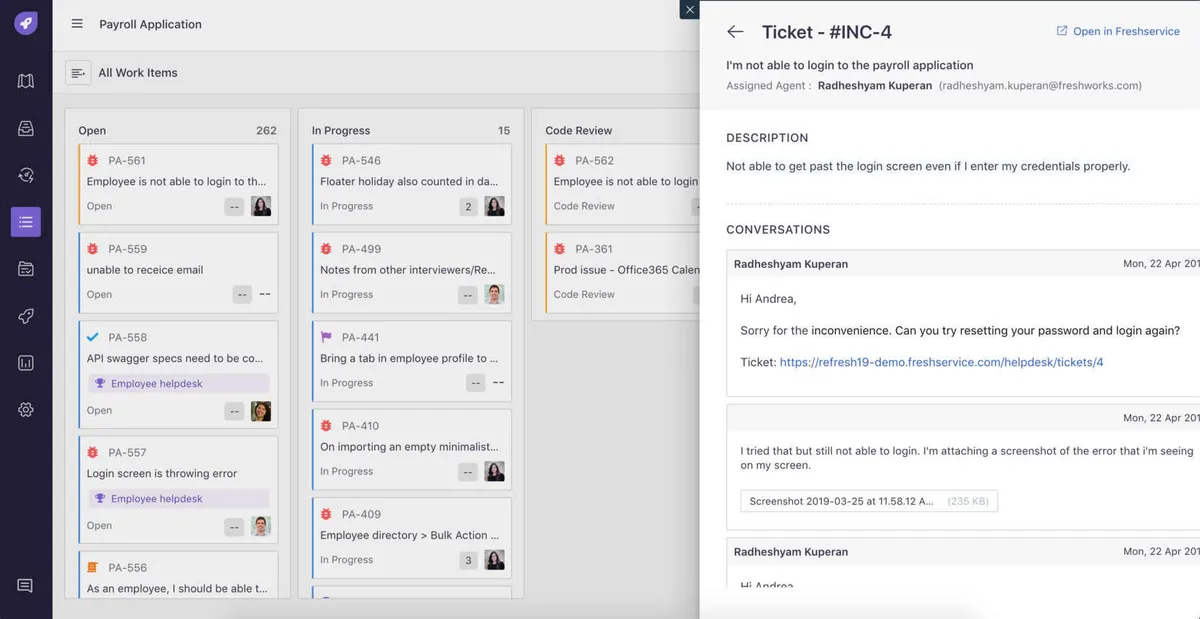The height and width of the screenshot is (619, 1200).
Task: Click assignee avatar on card PA-409
Action: tap(494, 560)
